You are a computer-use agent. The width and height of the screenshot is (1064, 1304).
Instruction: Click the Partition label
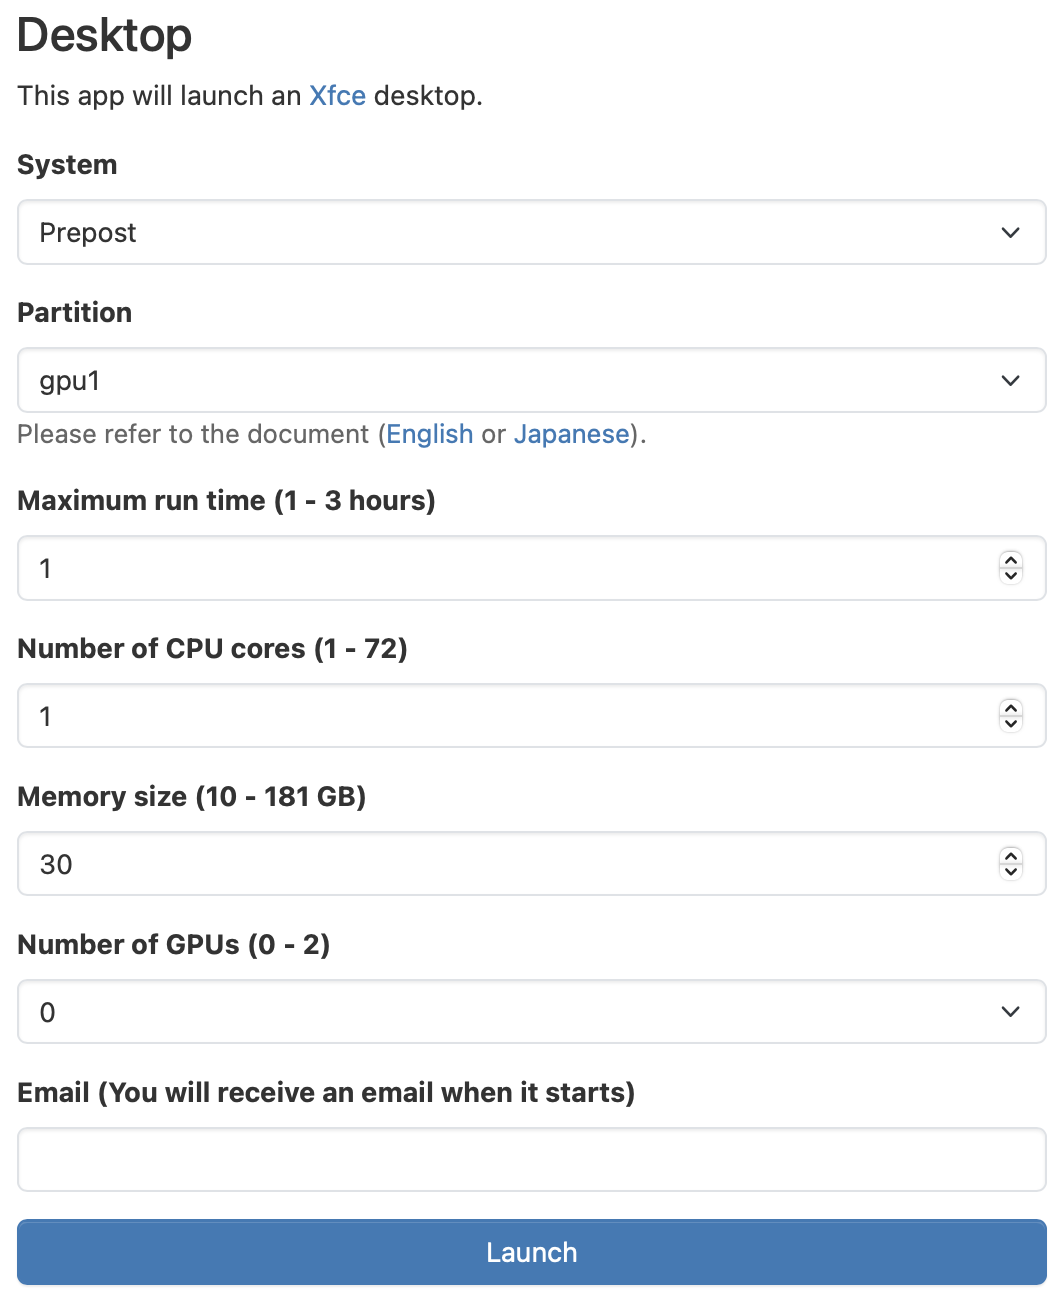click(75, 313)
